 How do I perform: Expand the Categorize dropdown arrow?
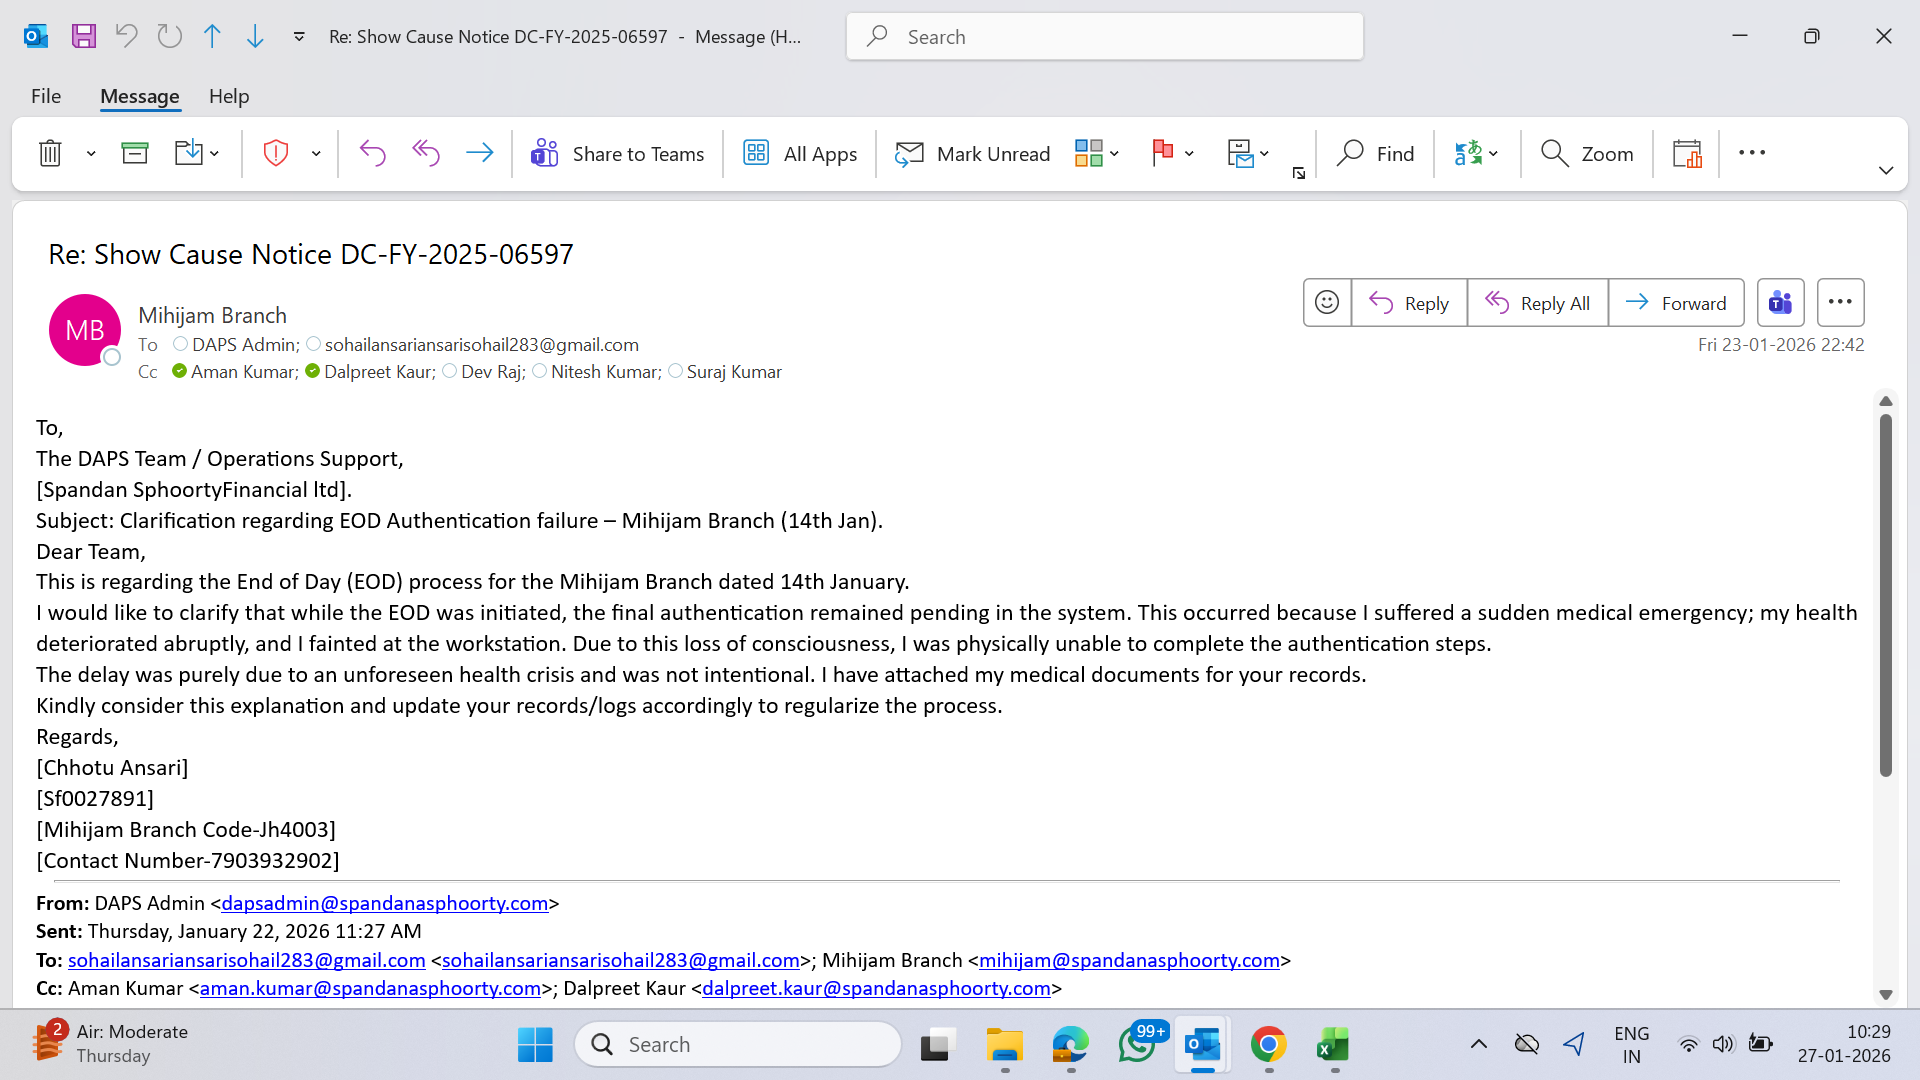pyautogui.click(x=1114, y=153)
